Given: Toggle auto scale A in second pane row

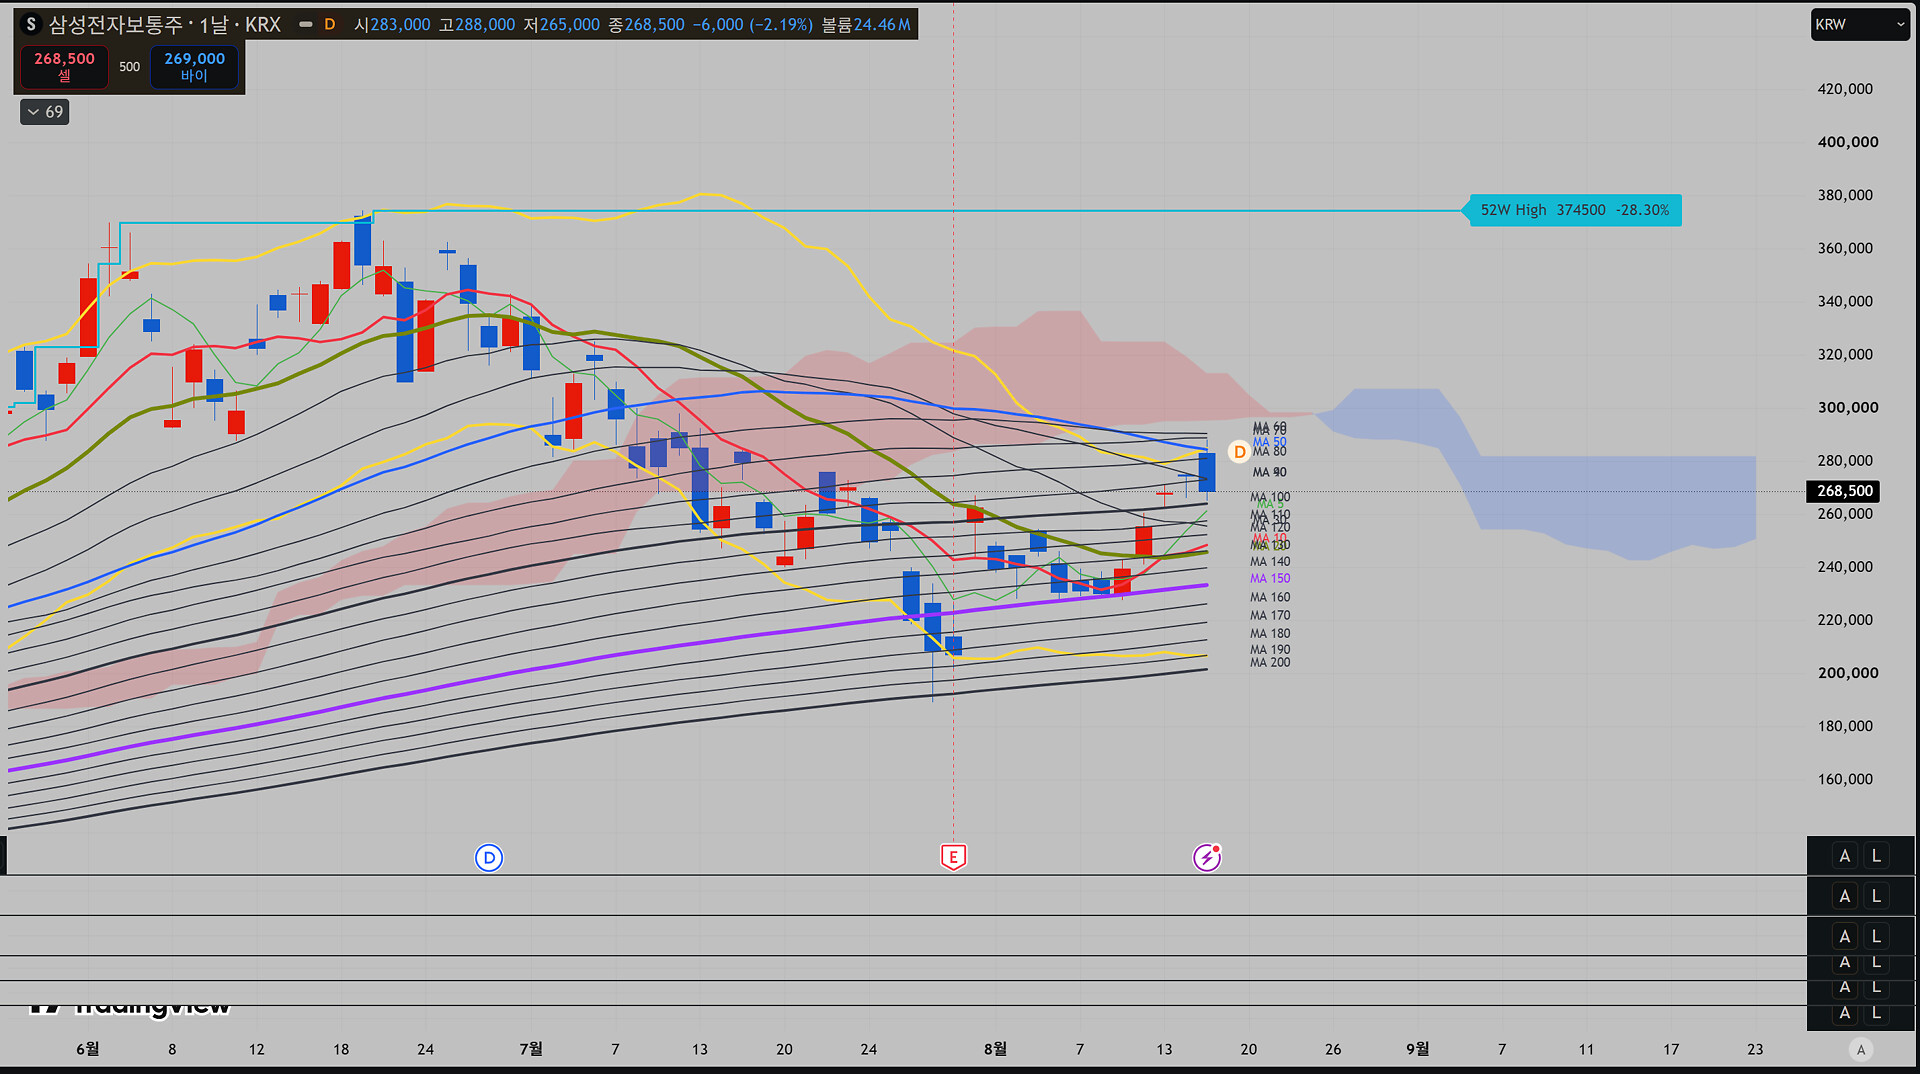Looking at the screenshot, I should pos(1845,896).
